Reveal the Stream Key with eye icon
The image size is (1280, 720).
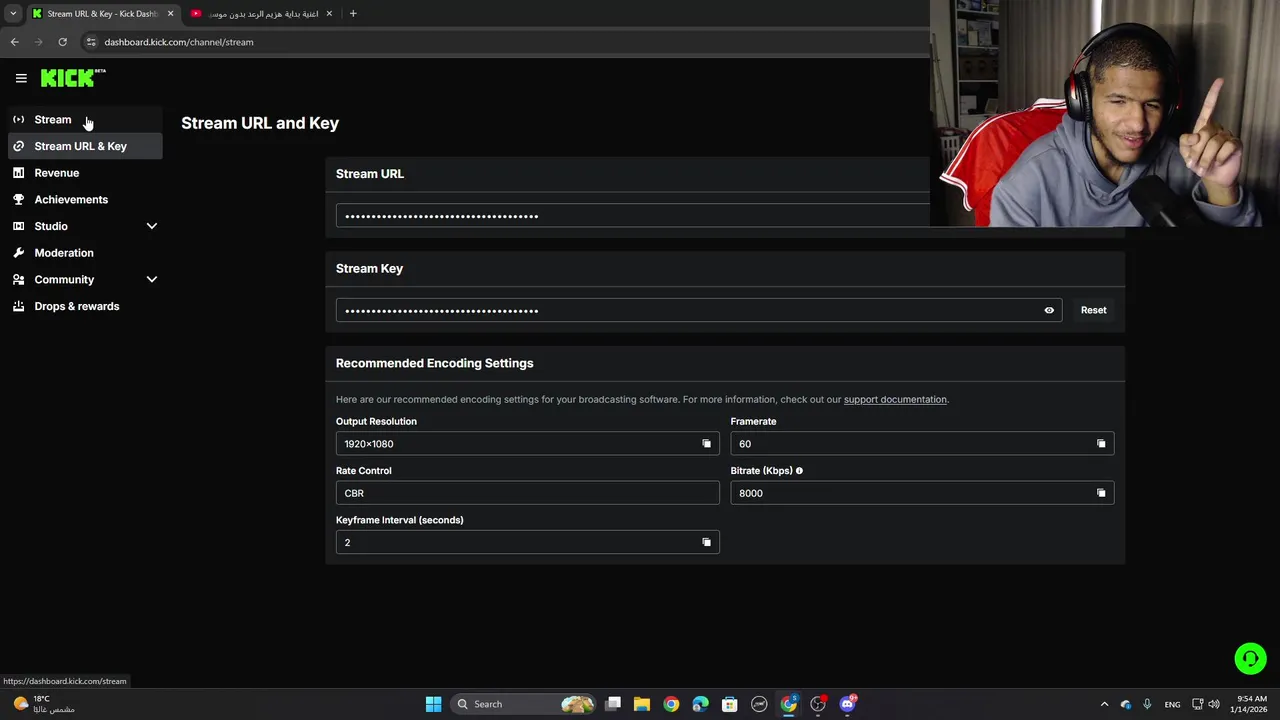(x=1049, y=310)
